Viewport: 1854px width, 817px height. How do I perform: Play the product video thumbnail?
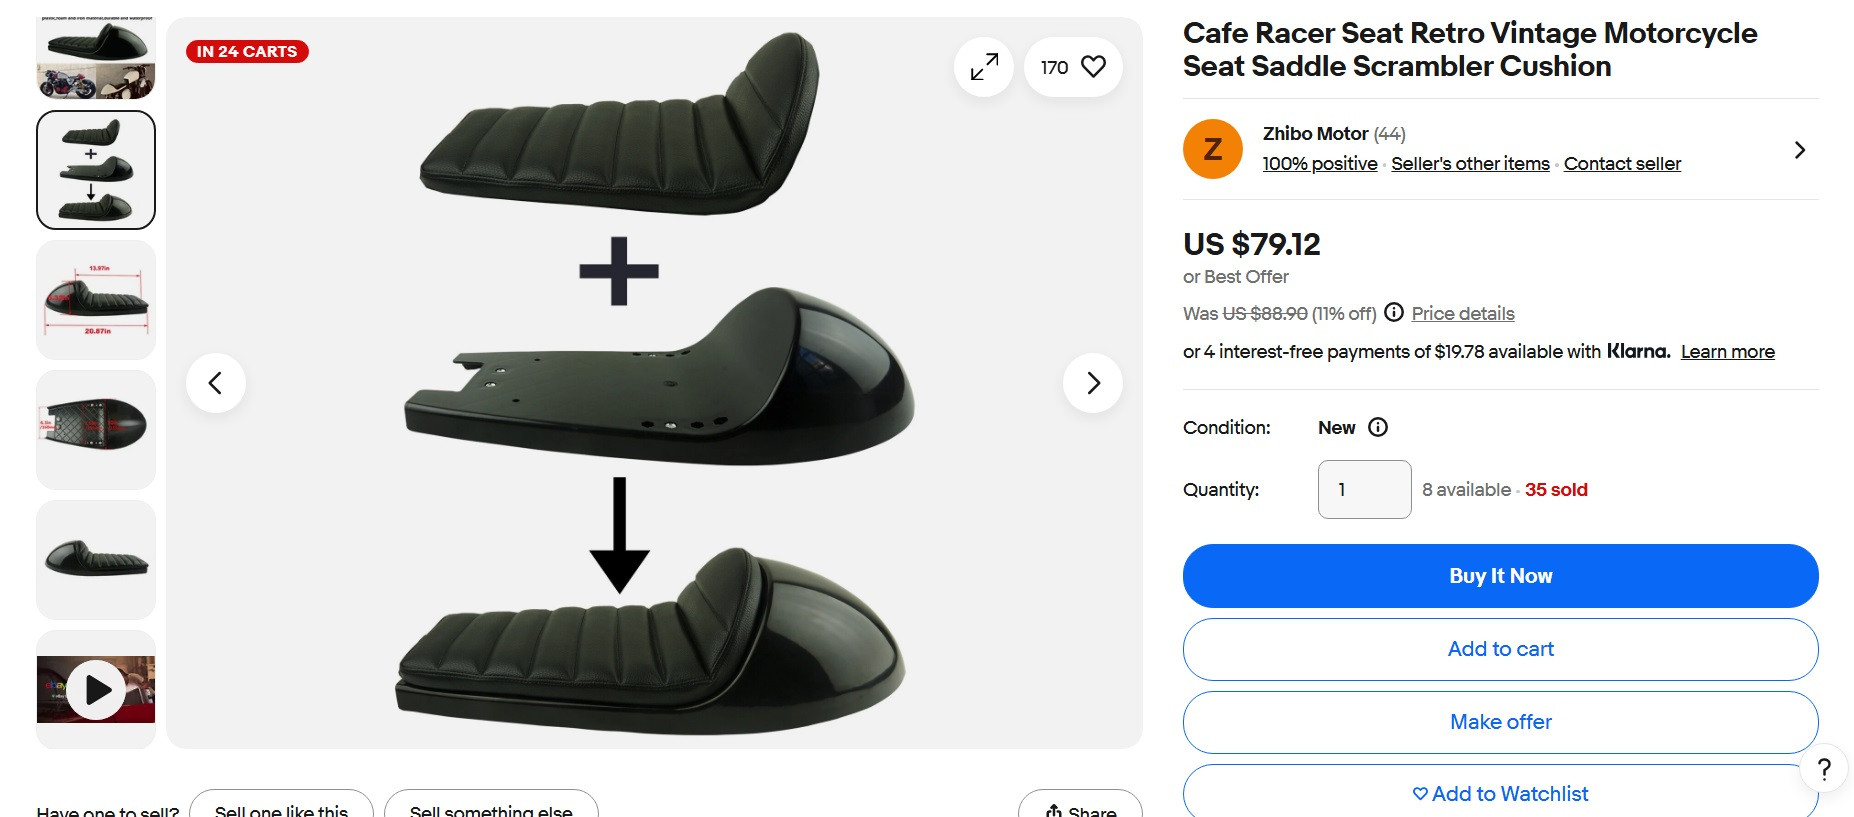click(97, 689)
